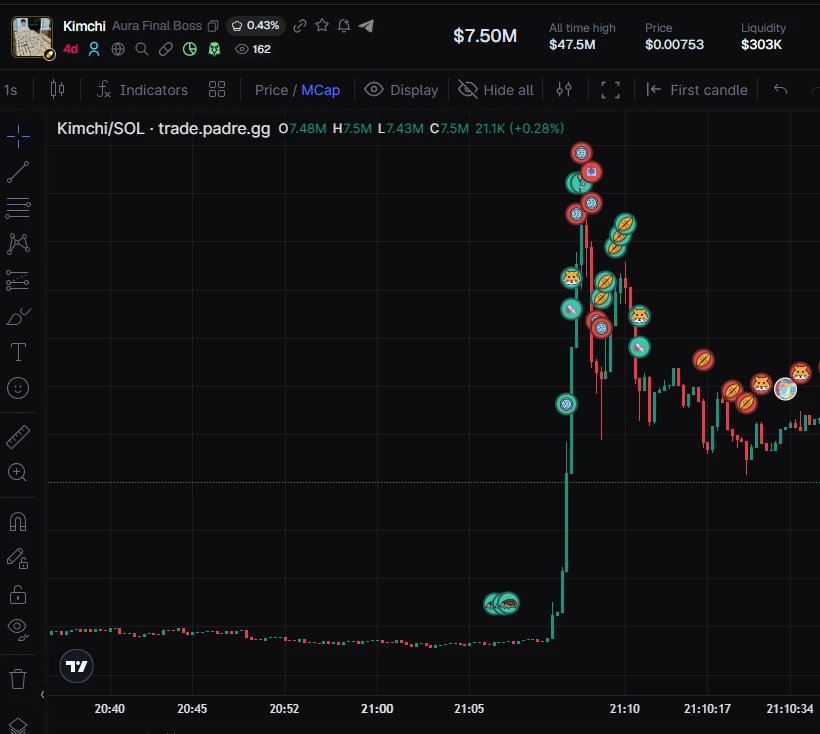Image resolution: width=820 pixels, height=734 pixels.
Task: Select the trend line drawing tool
Action: tap(18, 172)
